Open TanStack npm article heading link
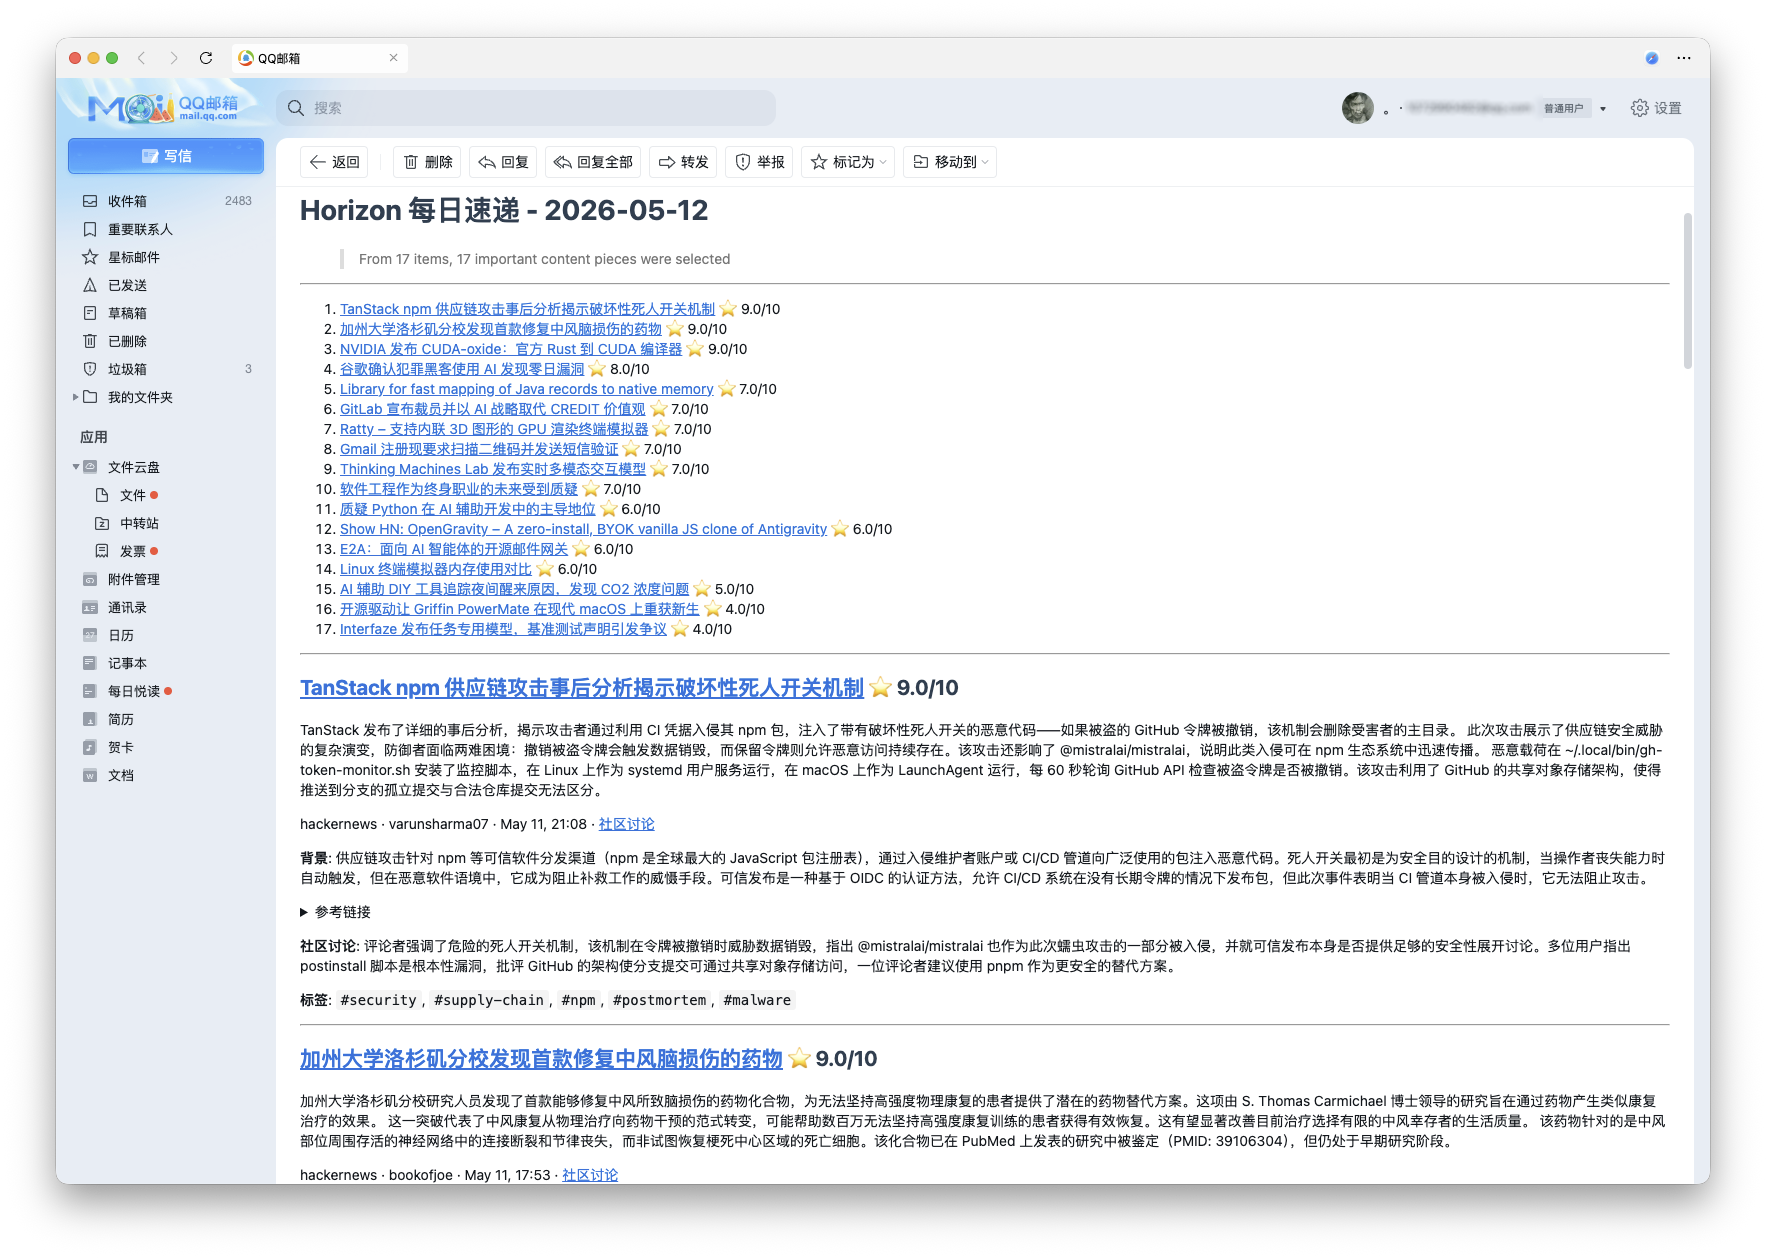 (582, 688)
